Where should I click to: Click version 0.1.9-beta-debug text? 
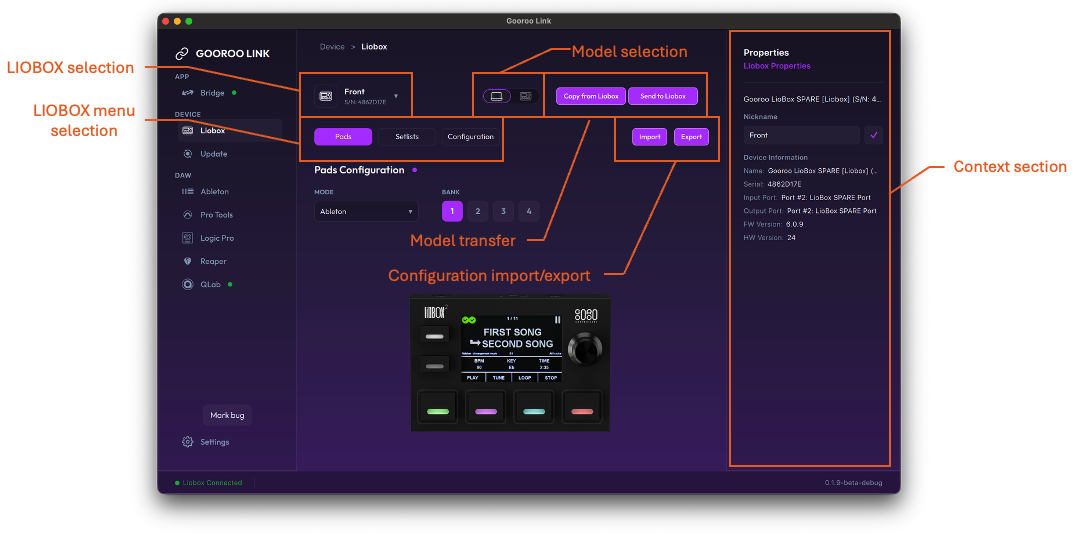pos(853,482)
